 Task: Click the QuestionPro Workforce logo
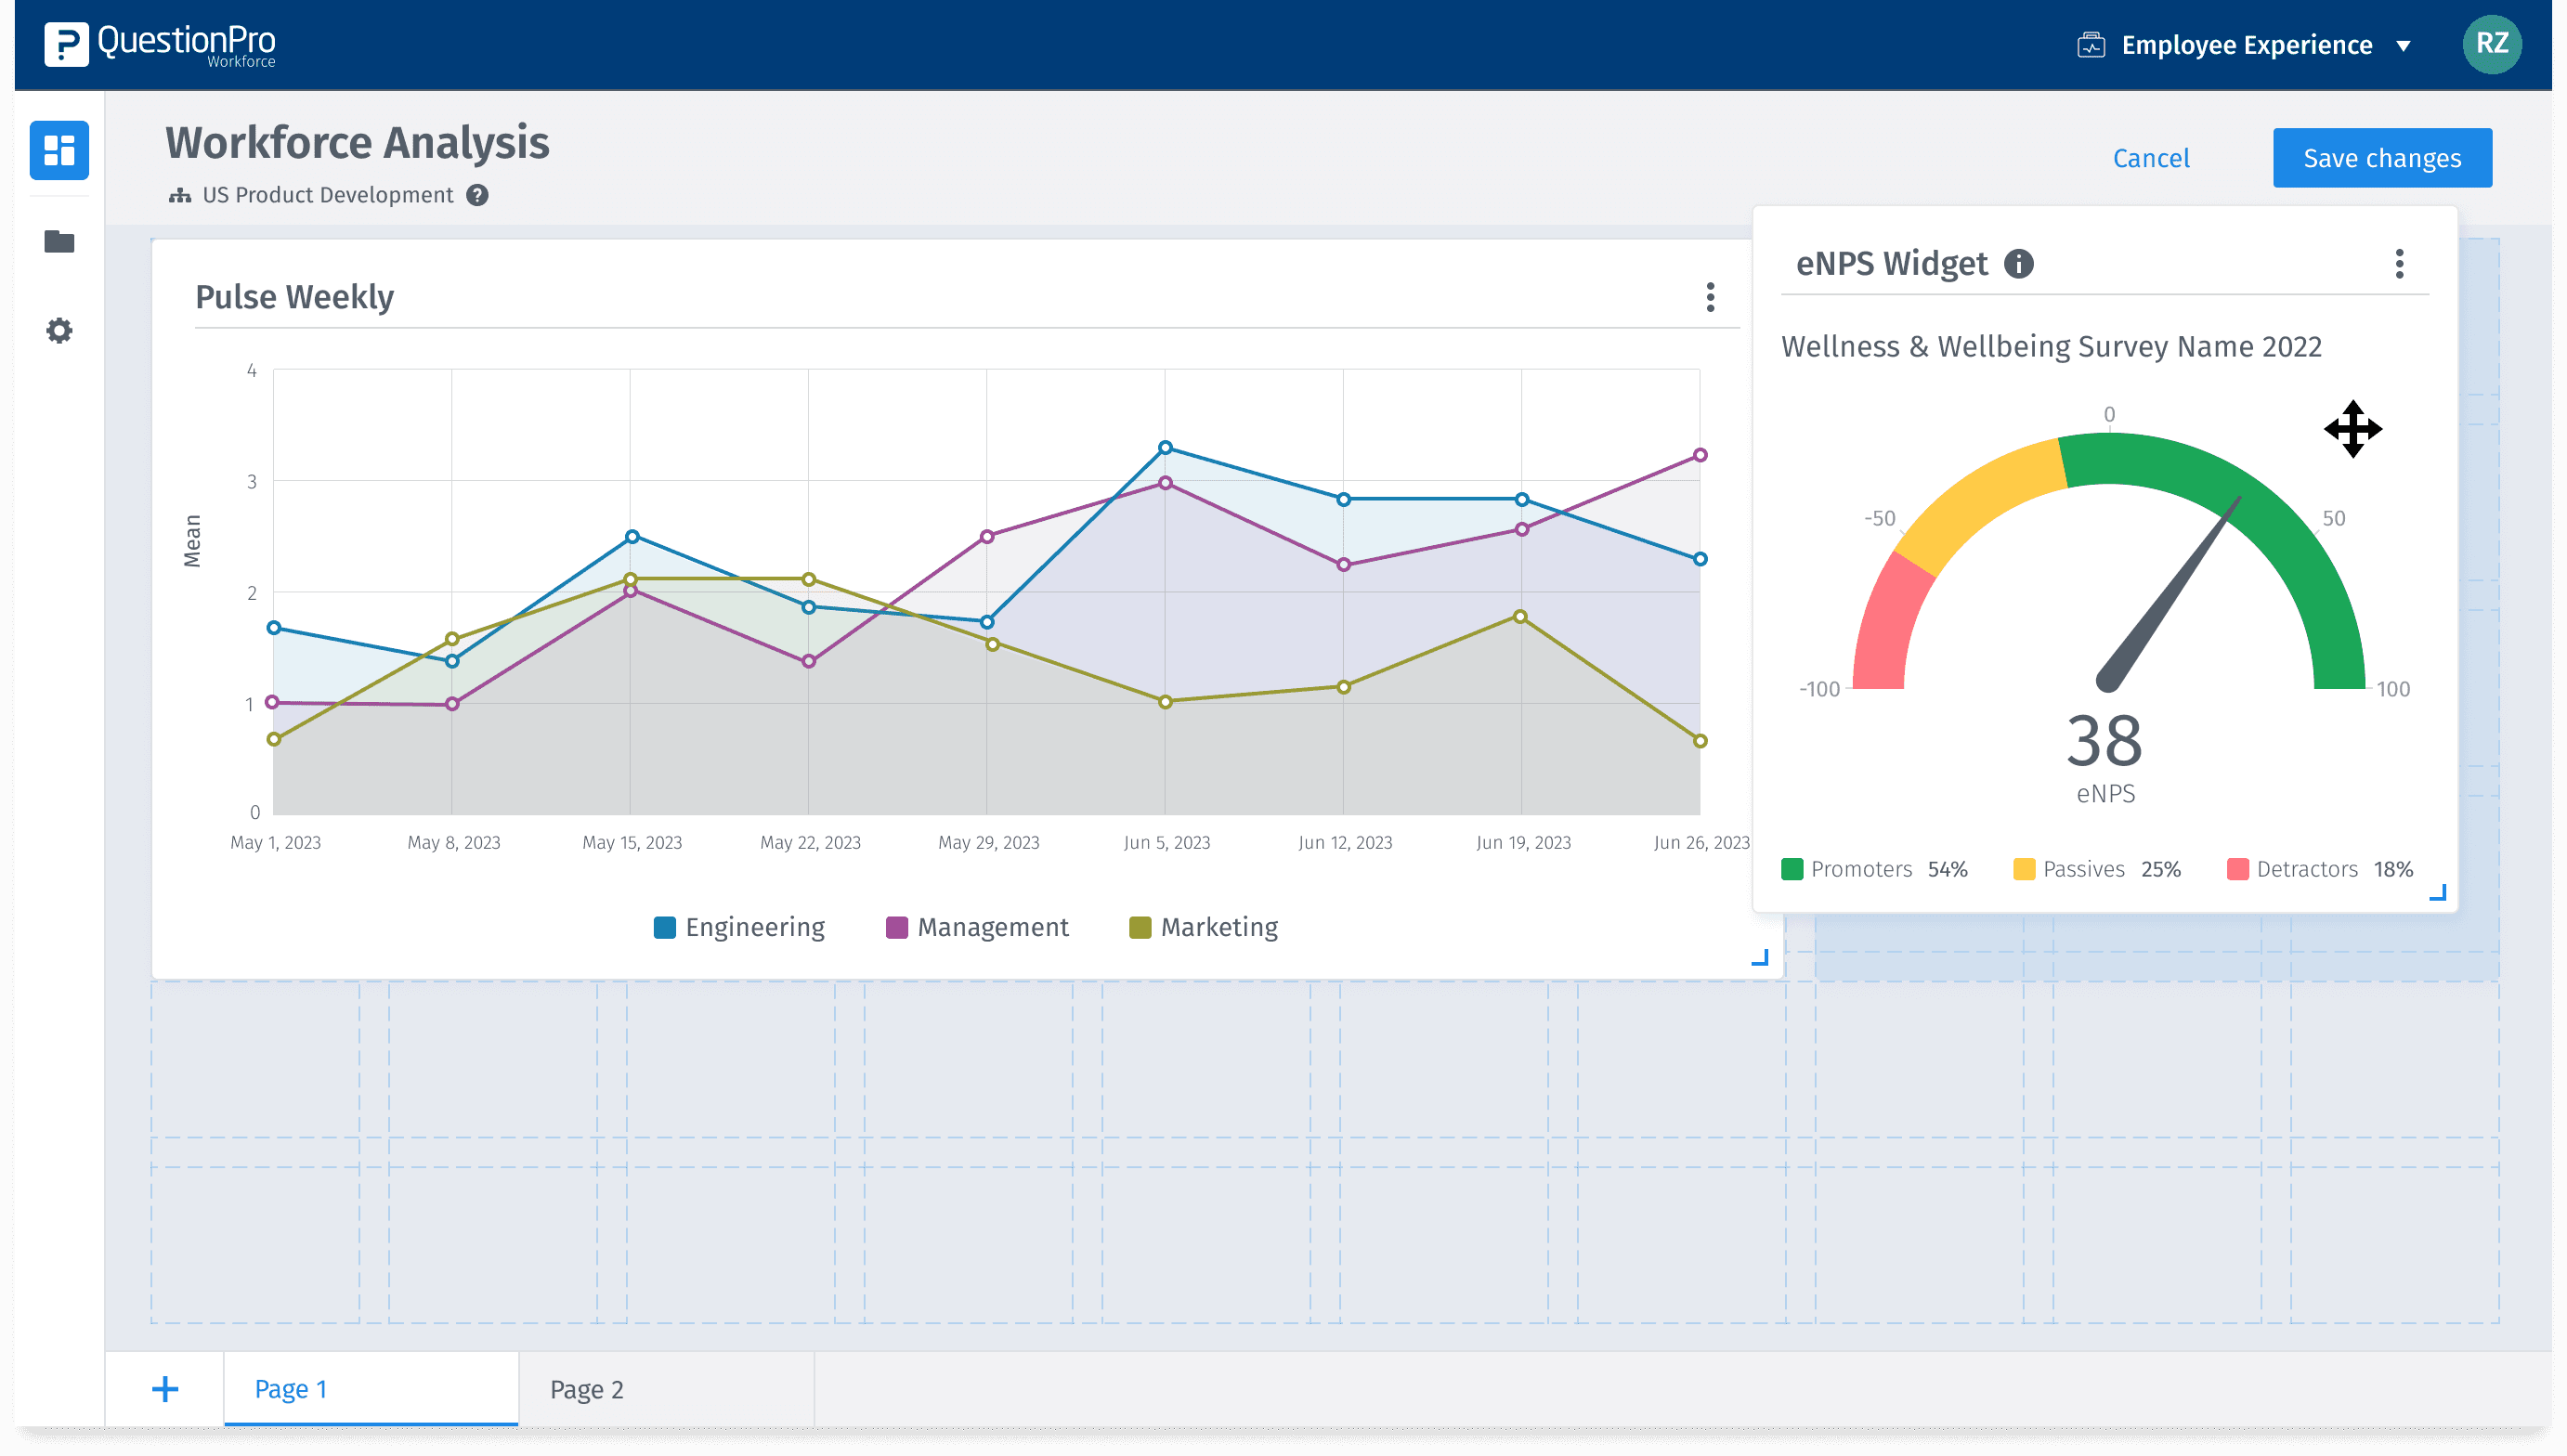[160, 45]
